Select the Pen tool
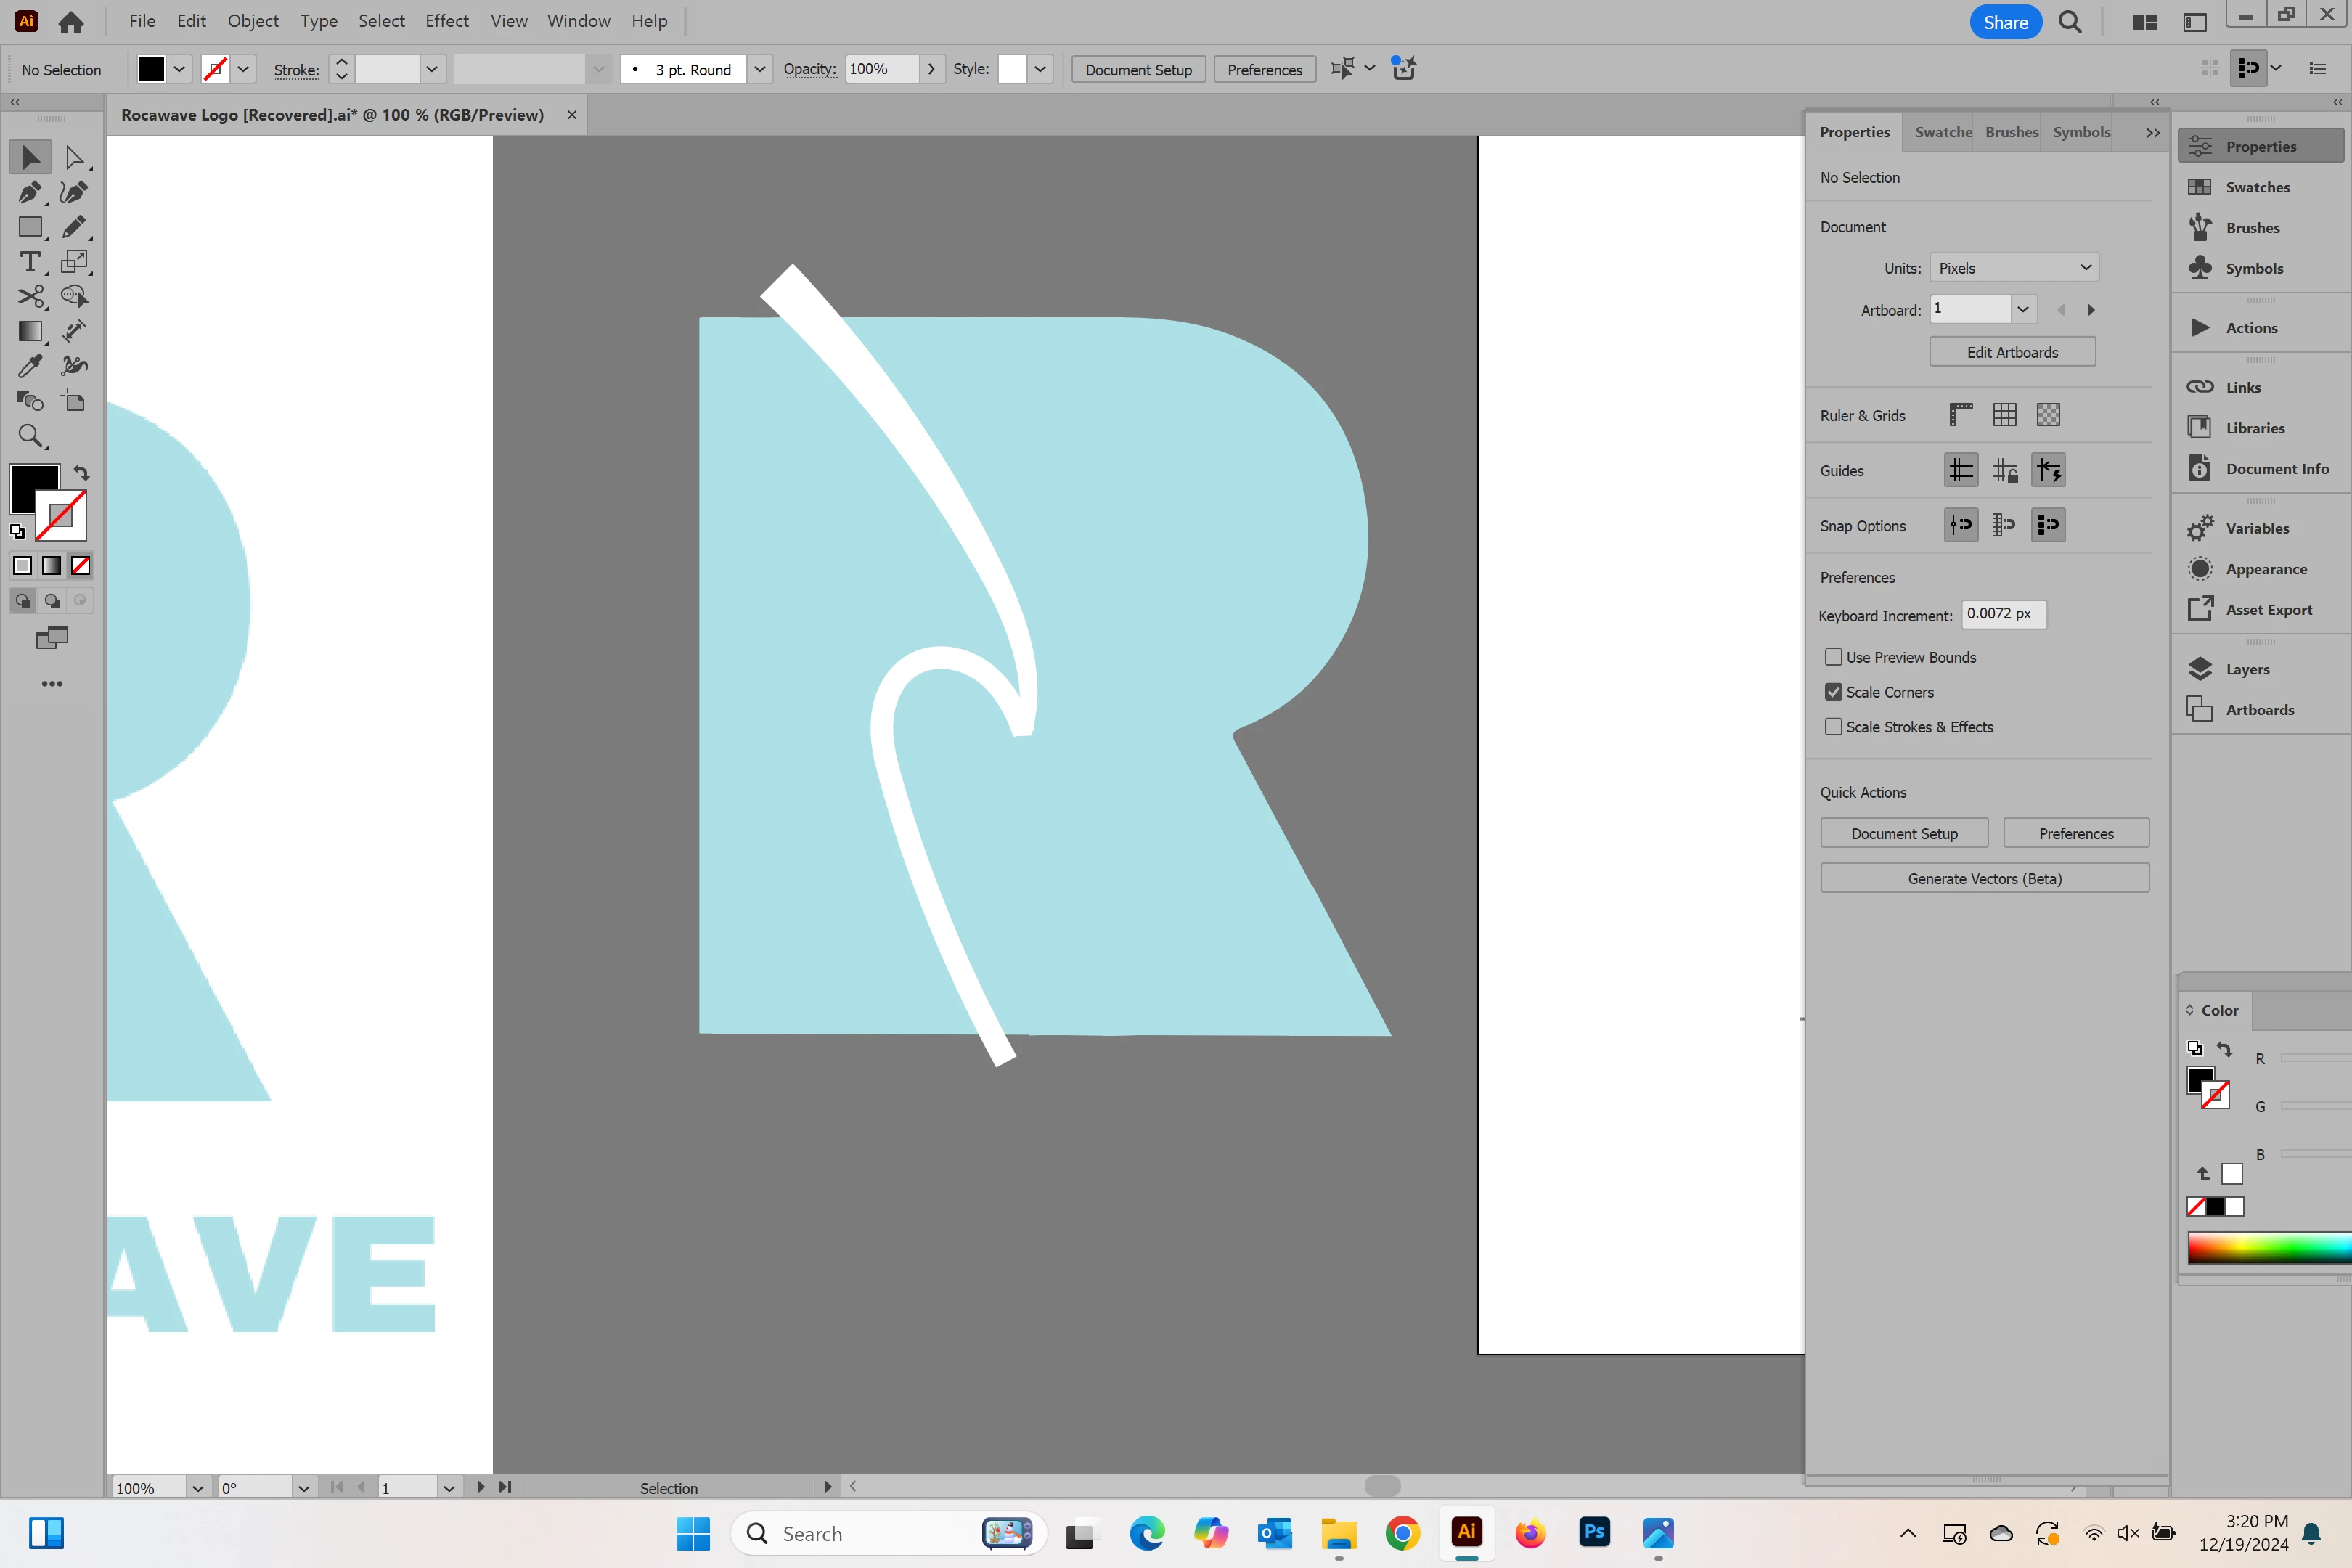This screenshot has height=1568, width=2352. point(29,192)
